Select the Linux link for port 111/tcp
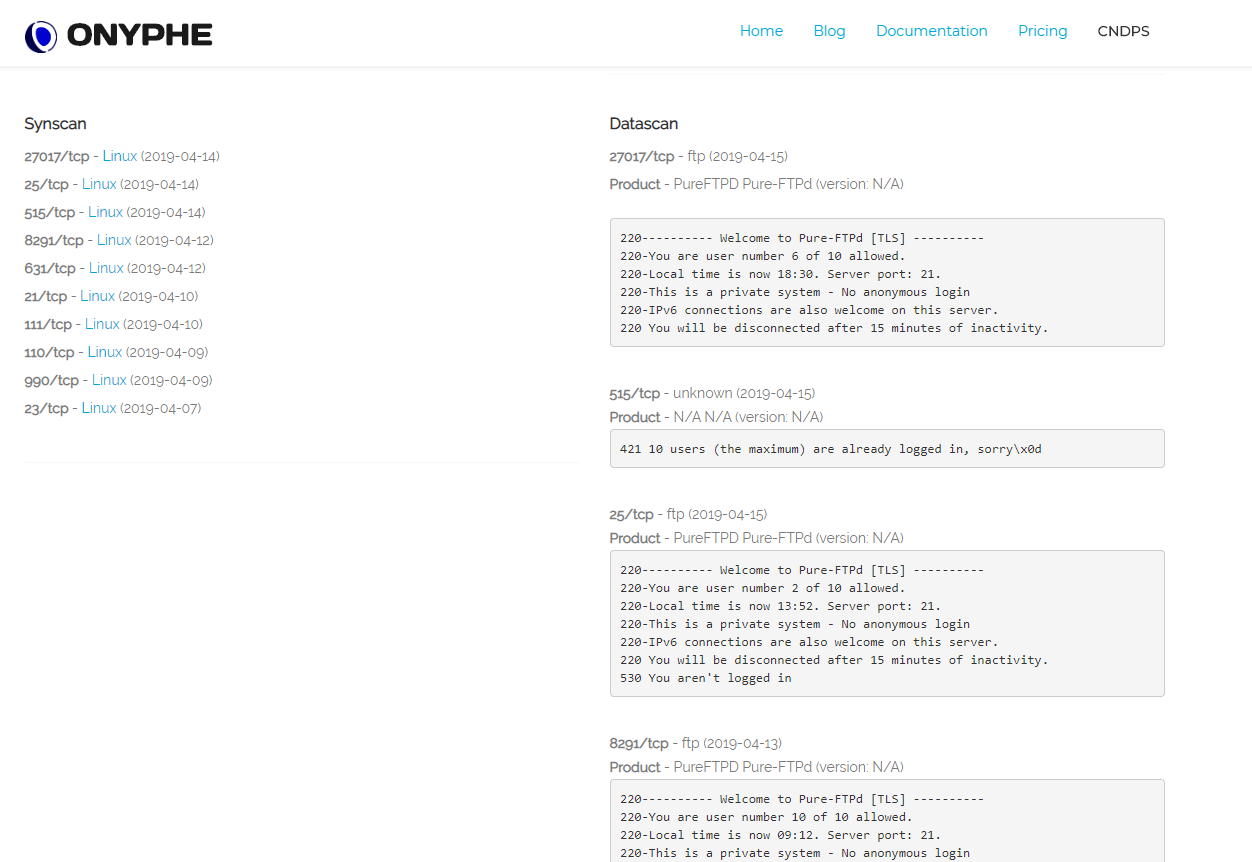The height and width of the screenshot is (862, 1252). tap(102, 324)
